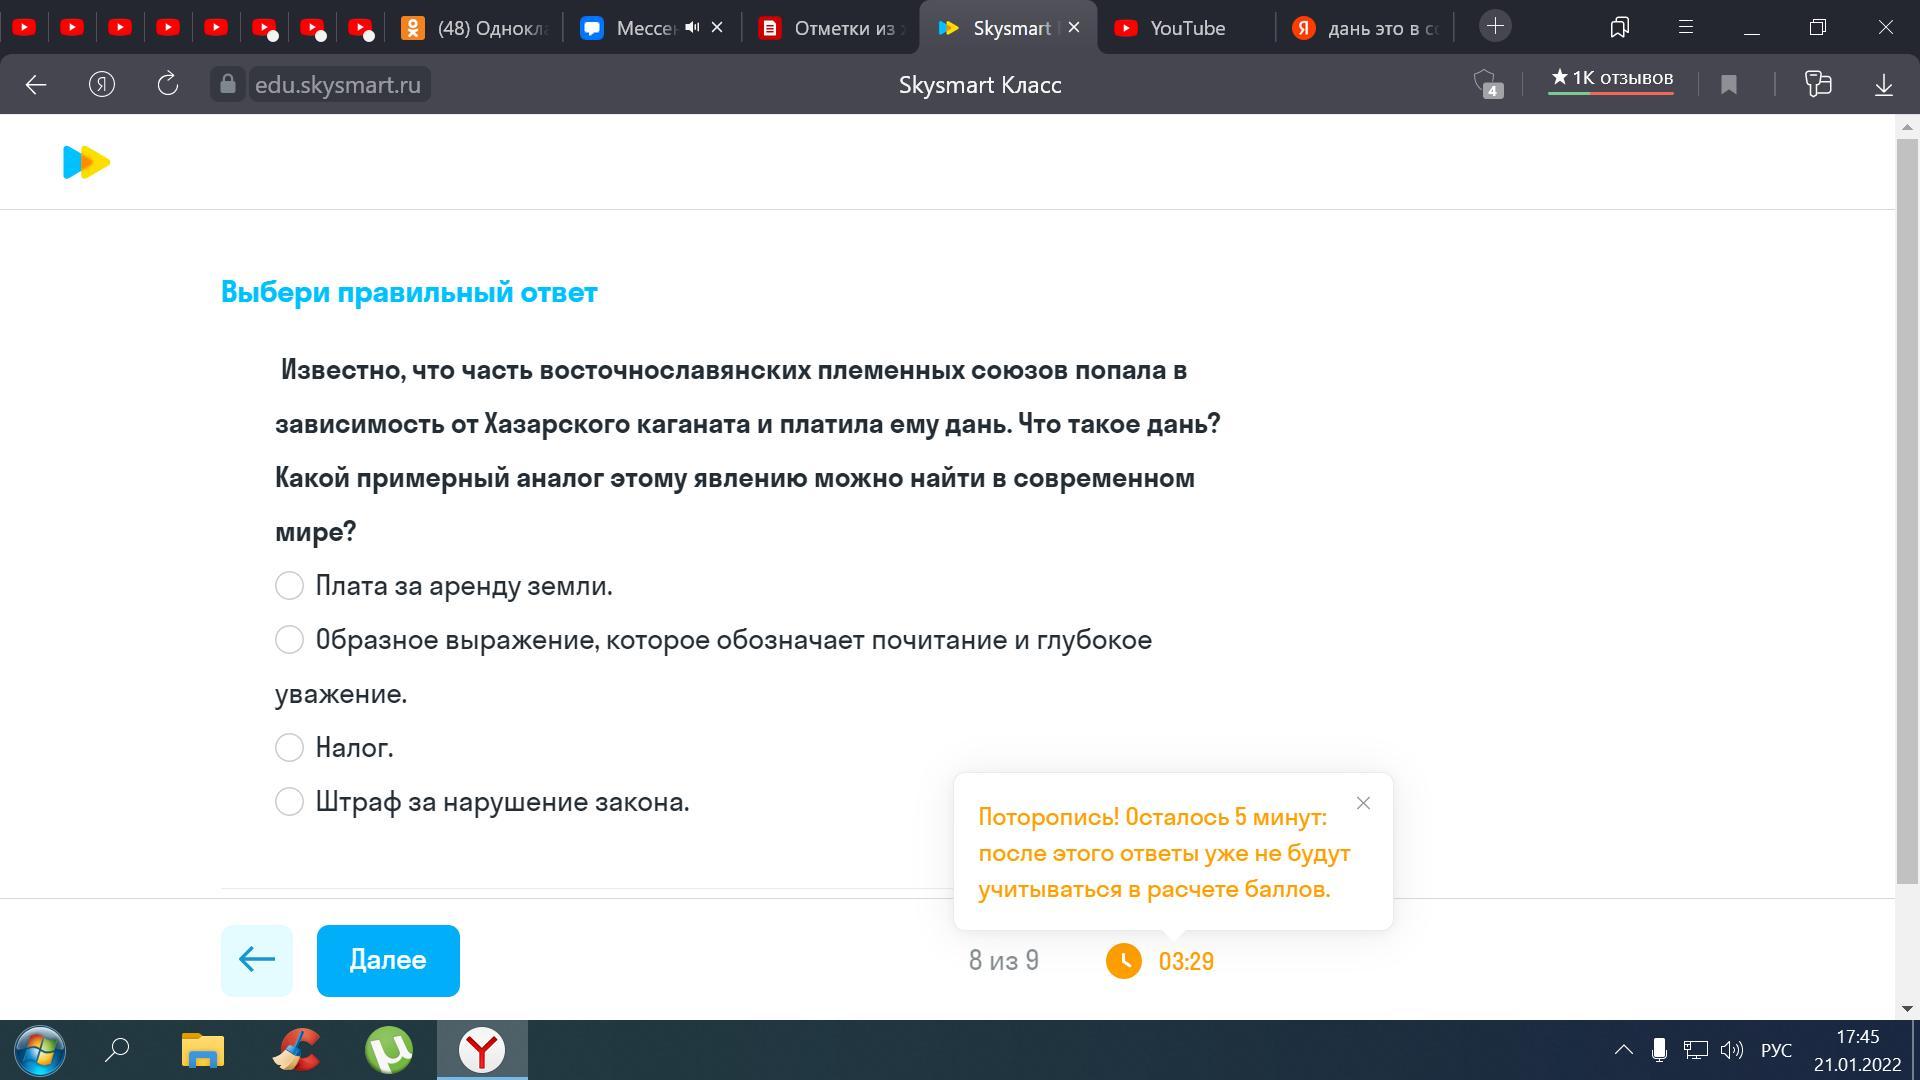
Task: Open browser hamburger menu
Action: 1685,27
